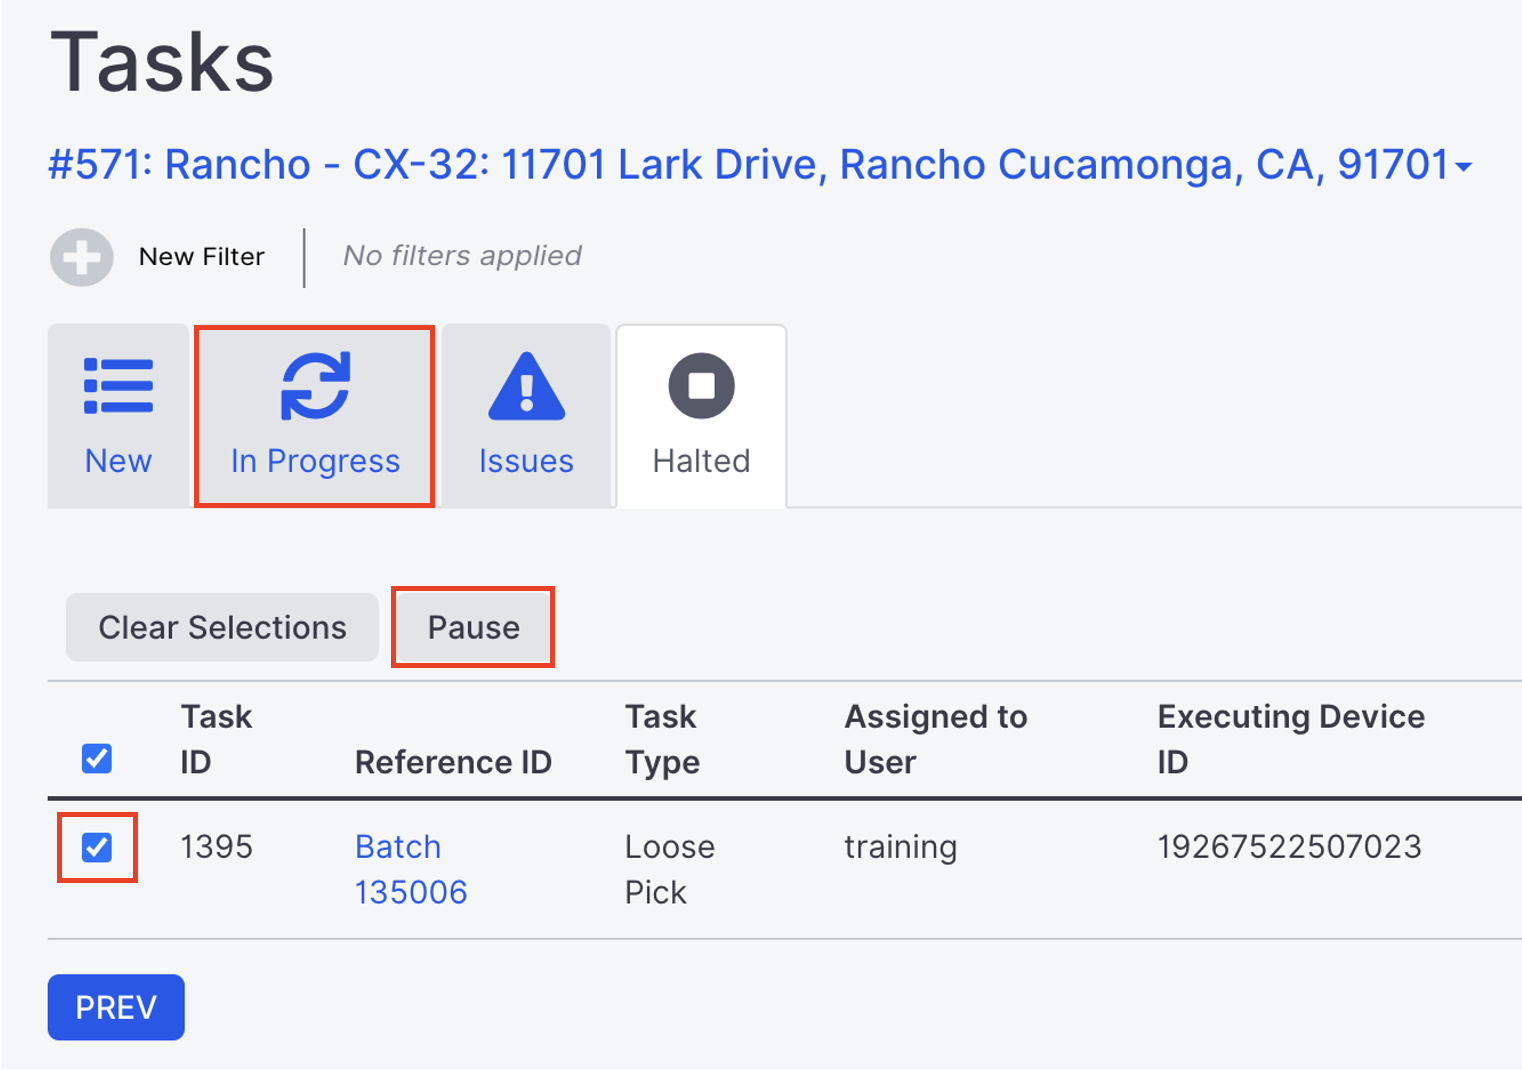Open the Issues tab
The height and width of the screenshot is (1070, 1522).
pyautogui.click(x=526, y=416)
